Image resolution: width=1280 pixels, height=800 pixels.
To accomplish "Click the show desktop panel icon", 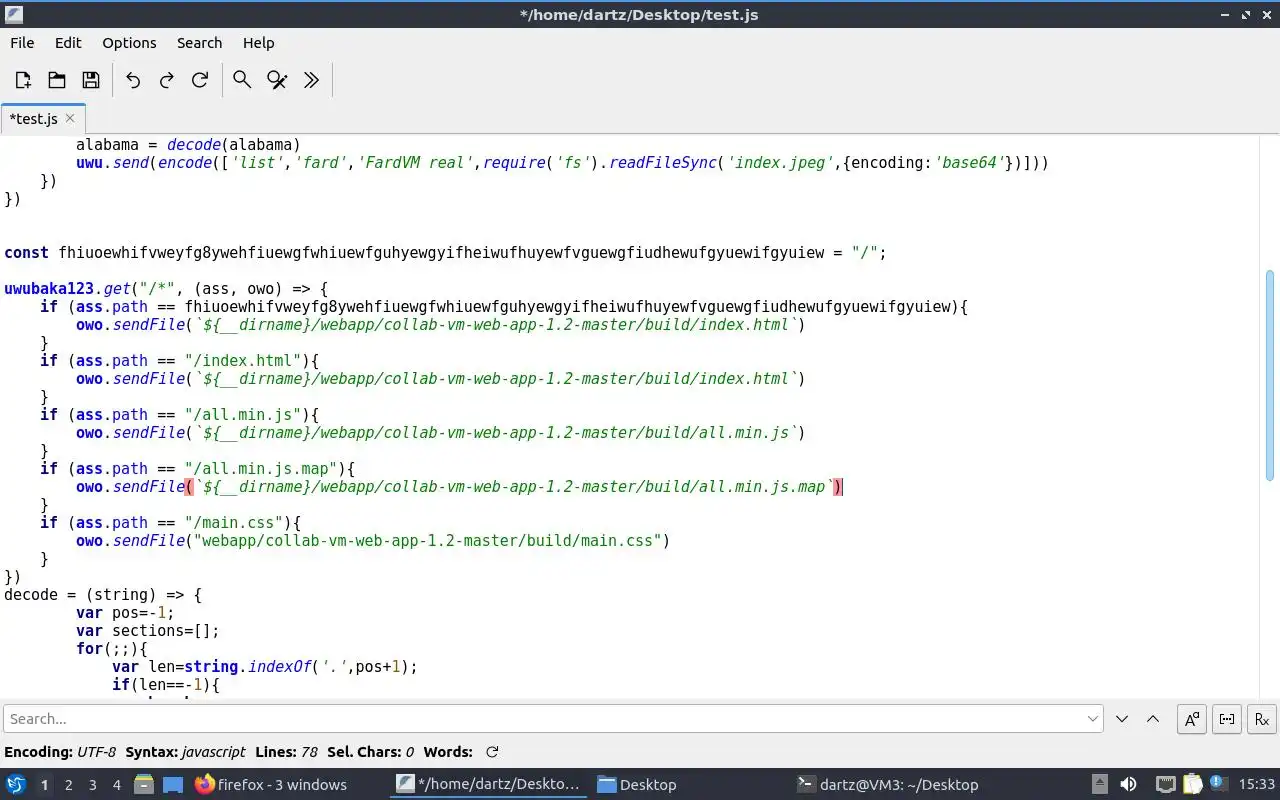I will coord(172,785).
